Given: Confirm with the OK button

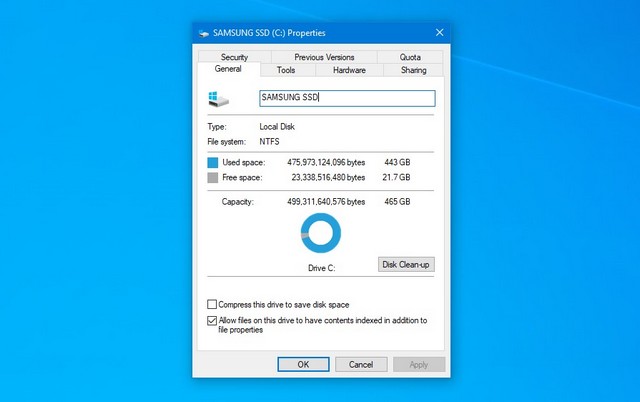Looking at the screenshot, I should (x=303, y=364).
